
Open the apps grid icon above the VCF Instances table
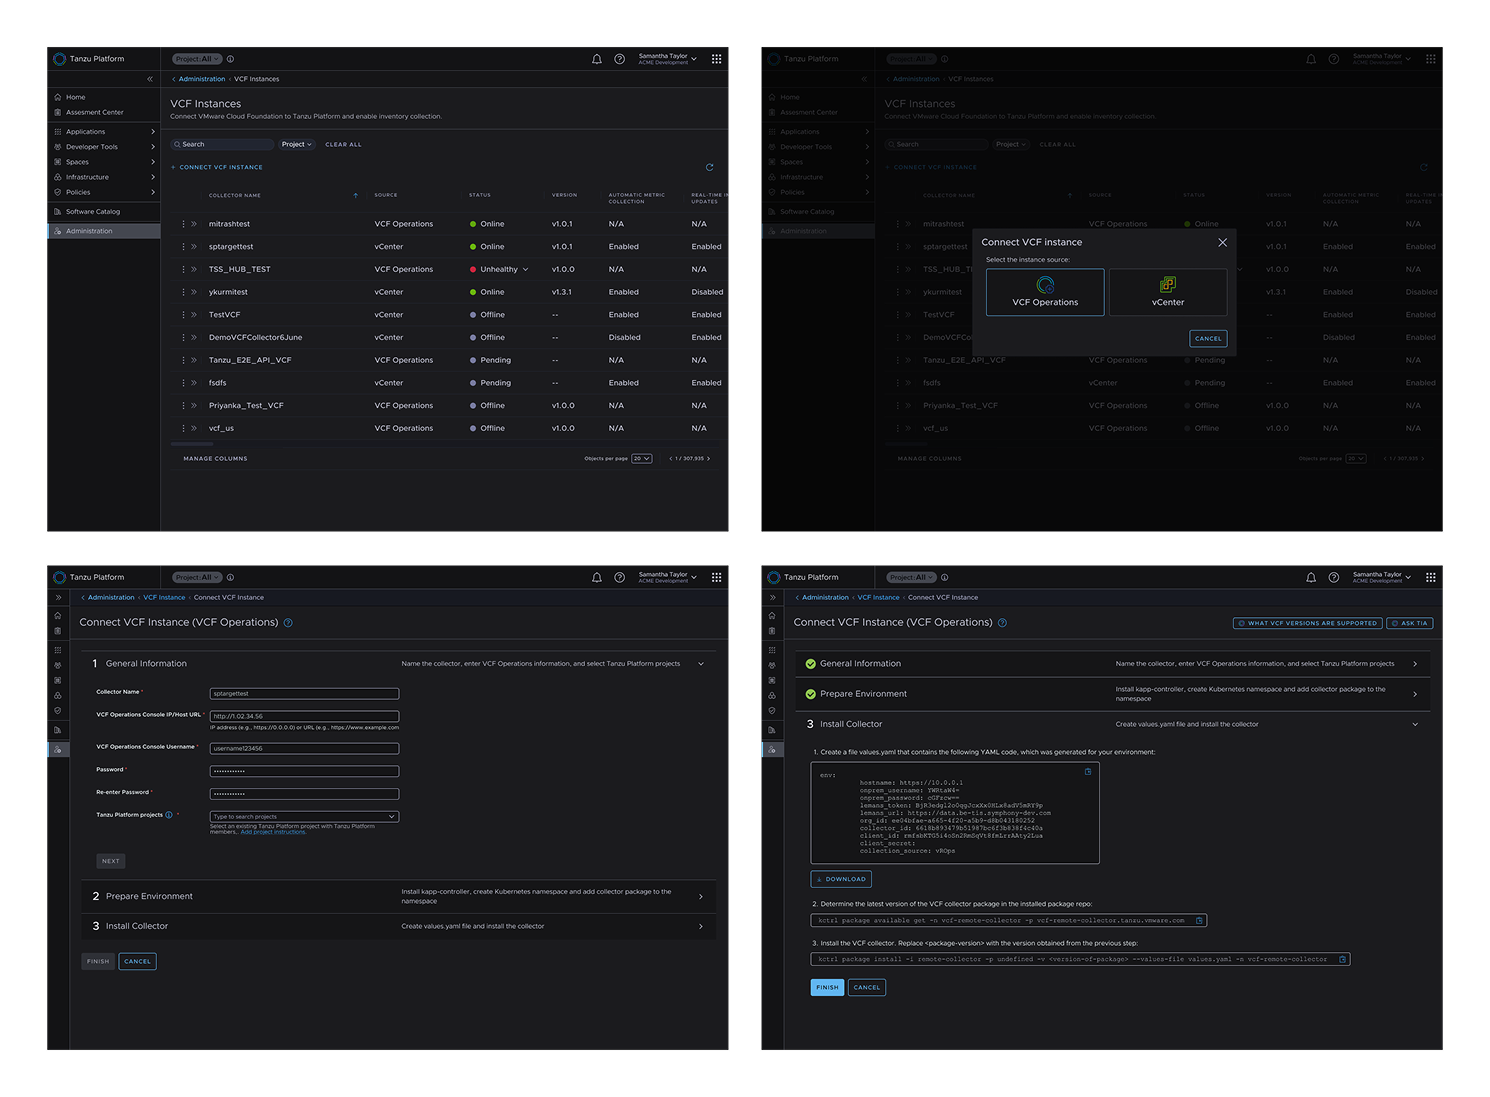(716, 59)
